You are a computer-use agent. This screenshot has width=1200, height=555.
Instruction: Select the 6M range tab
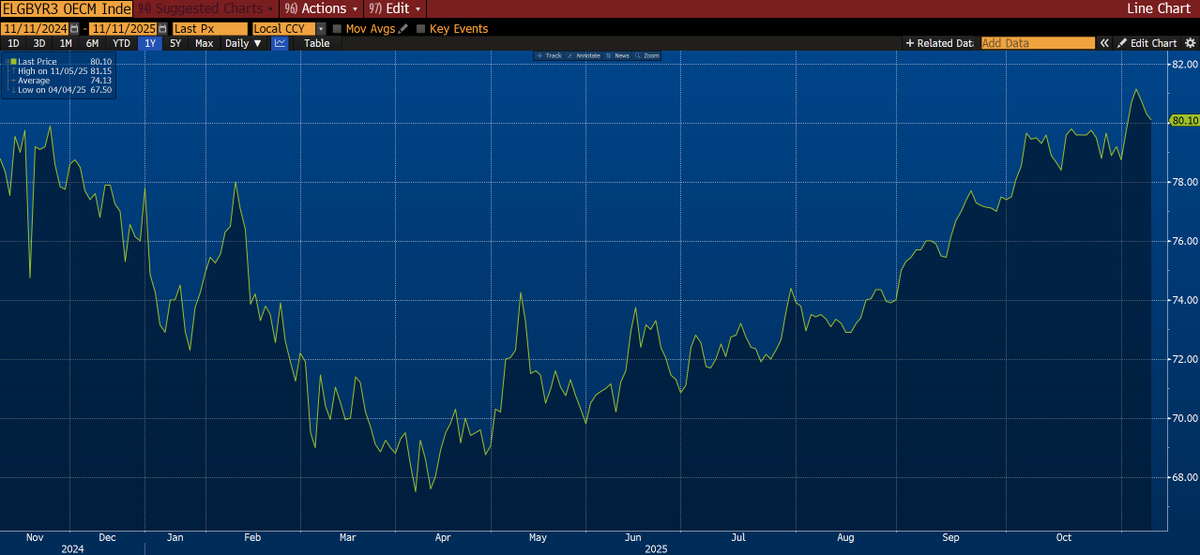[x=91, y=43]
